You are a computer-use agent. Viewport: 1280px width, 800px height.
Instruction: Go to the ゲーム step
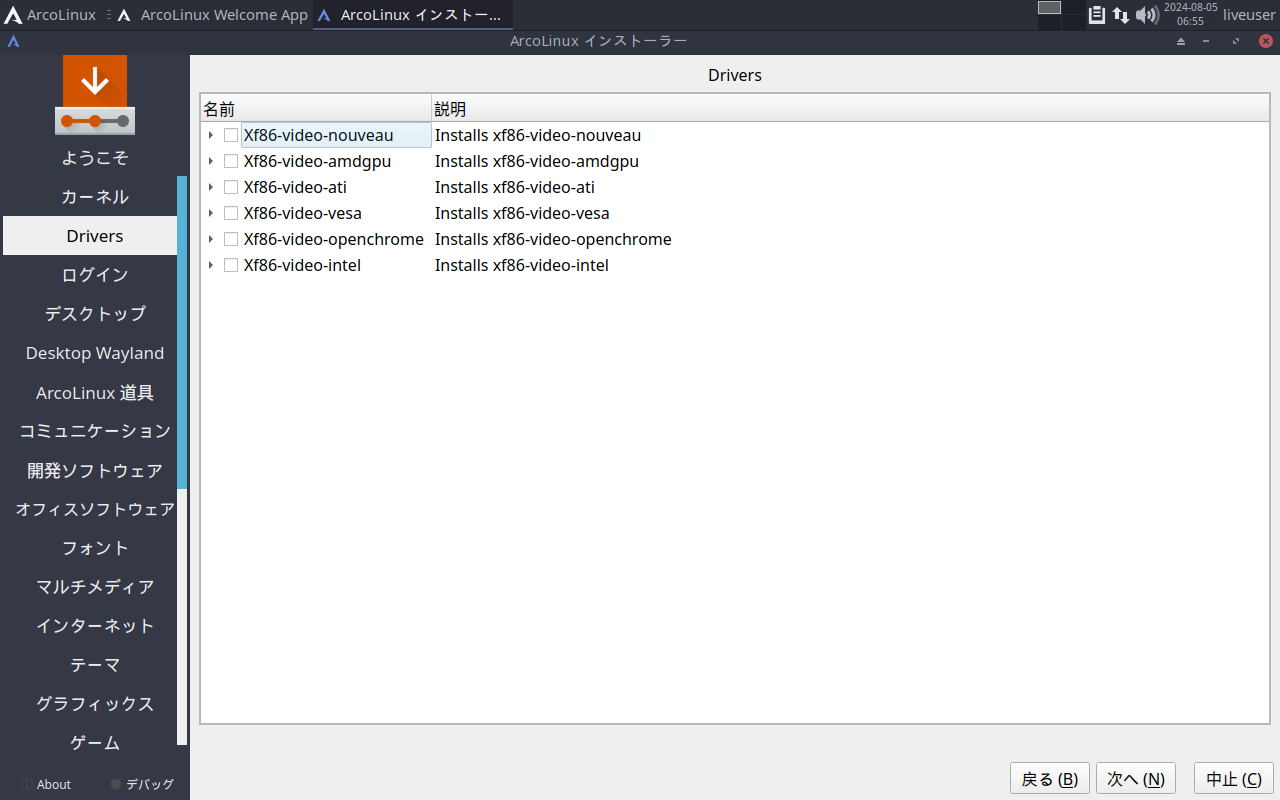click(x=95, y=743)
